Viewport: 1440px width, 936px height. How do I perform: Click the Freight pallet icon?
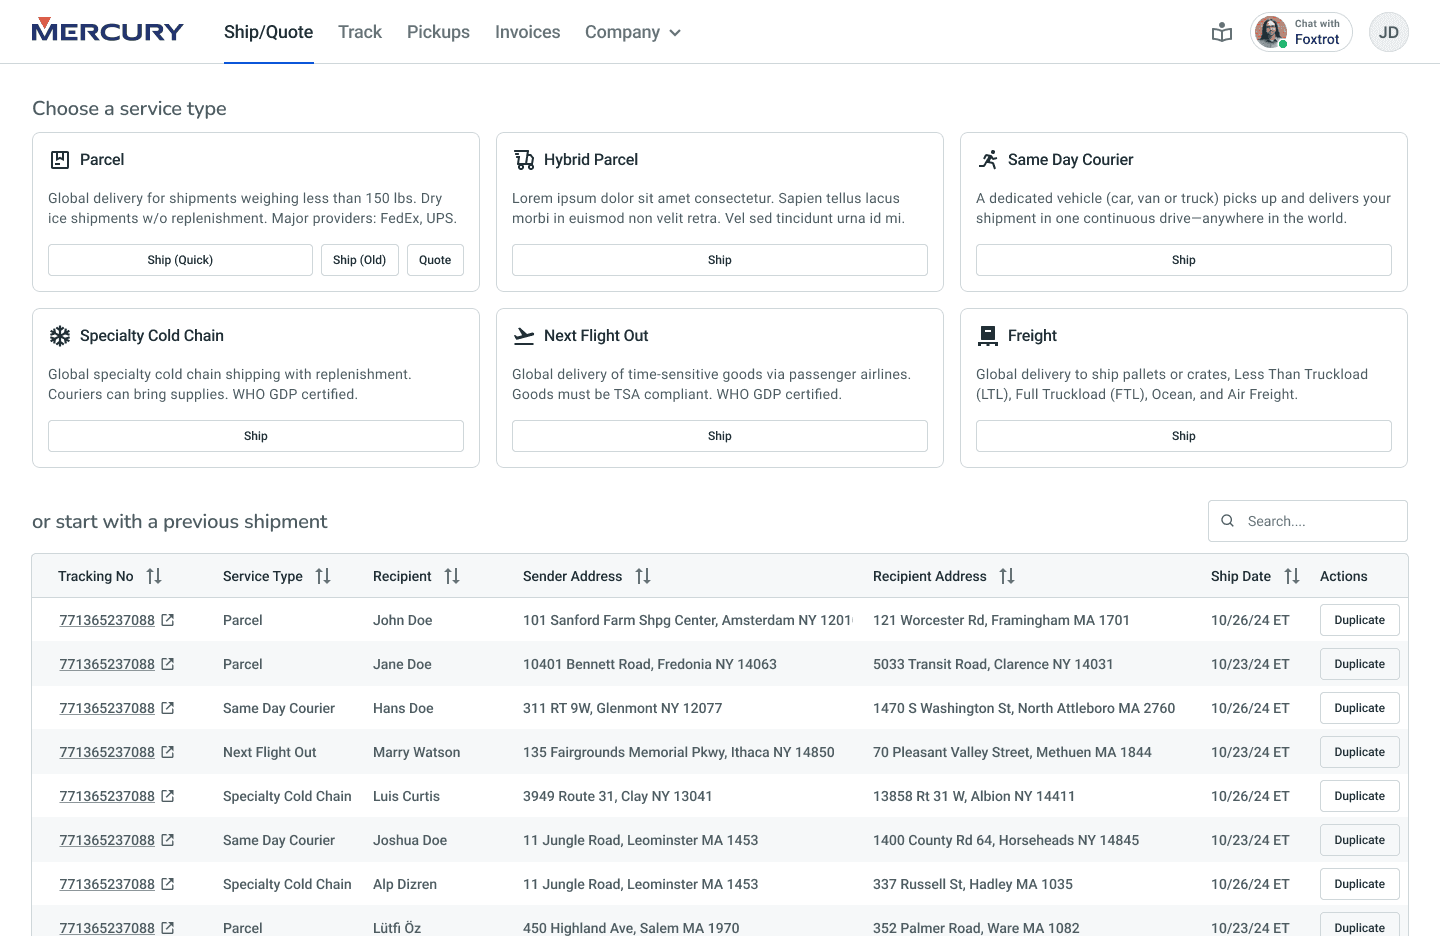(988, 336)
